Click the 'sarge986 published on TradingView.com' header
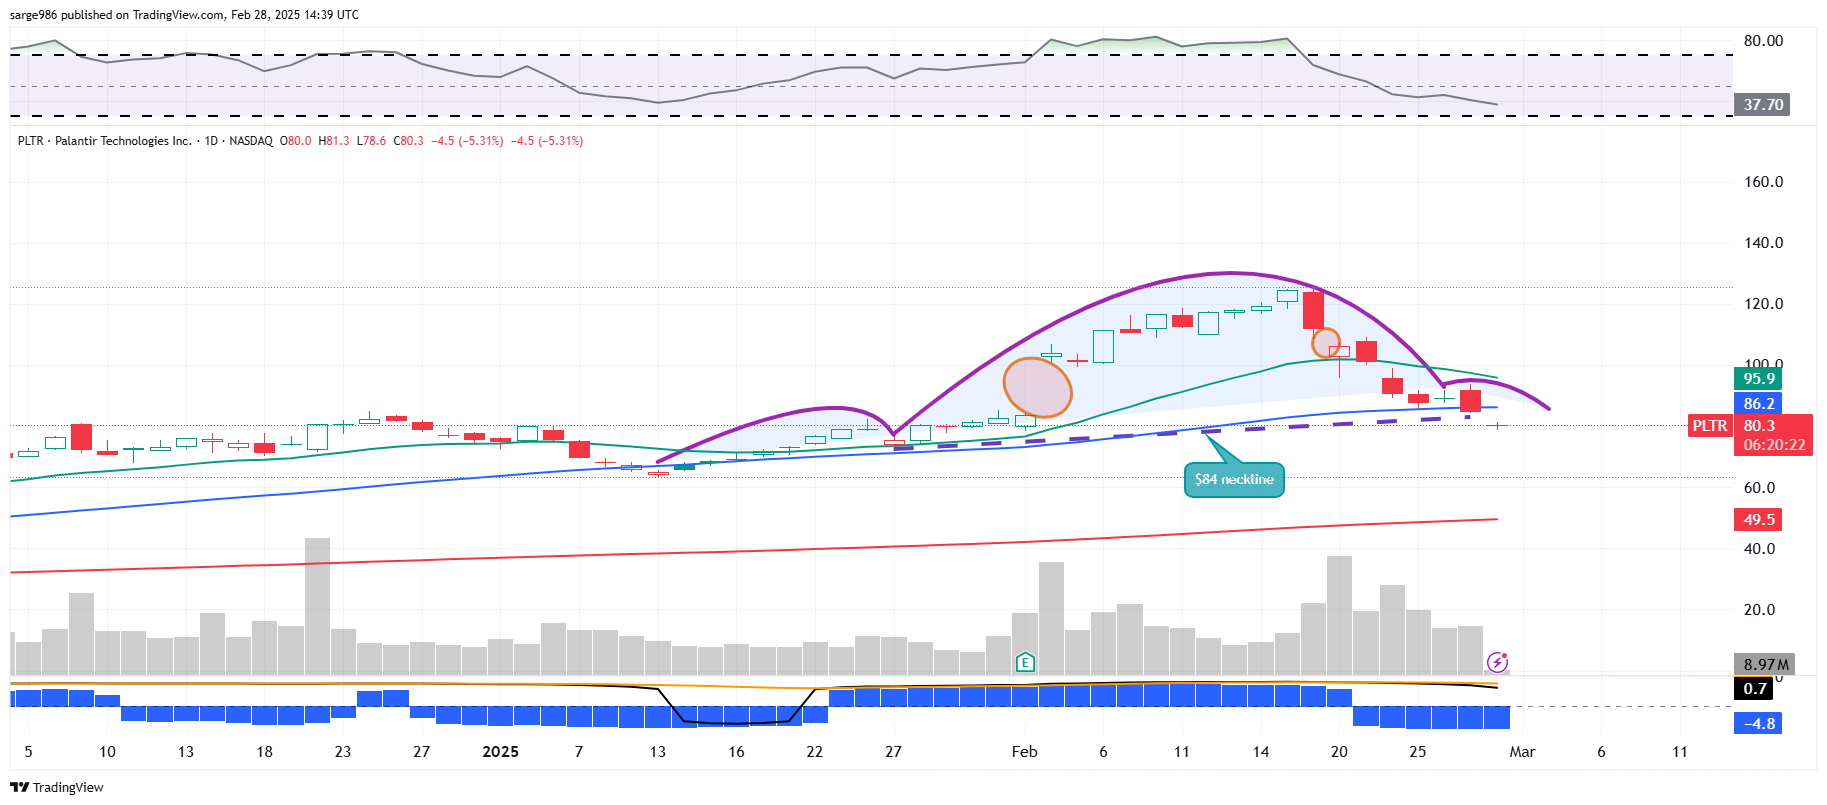The width and height of the screenshot is (1827, 805). point(184,15)
